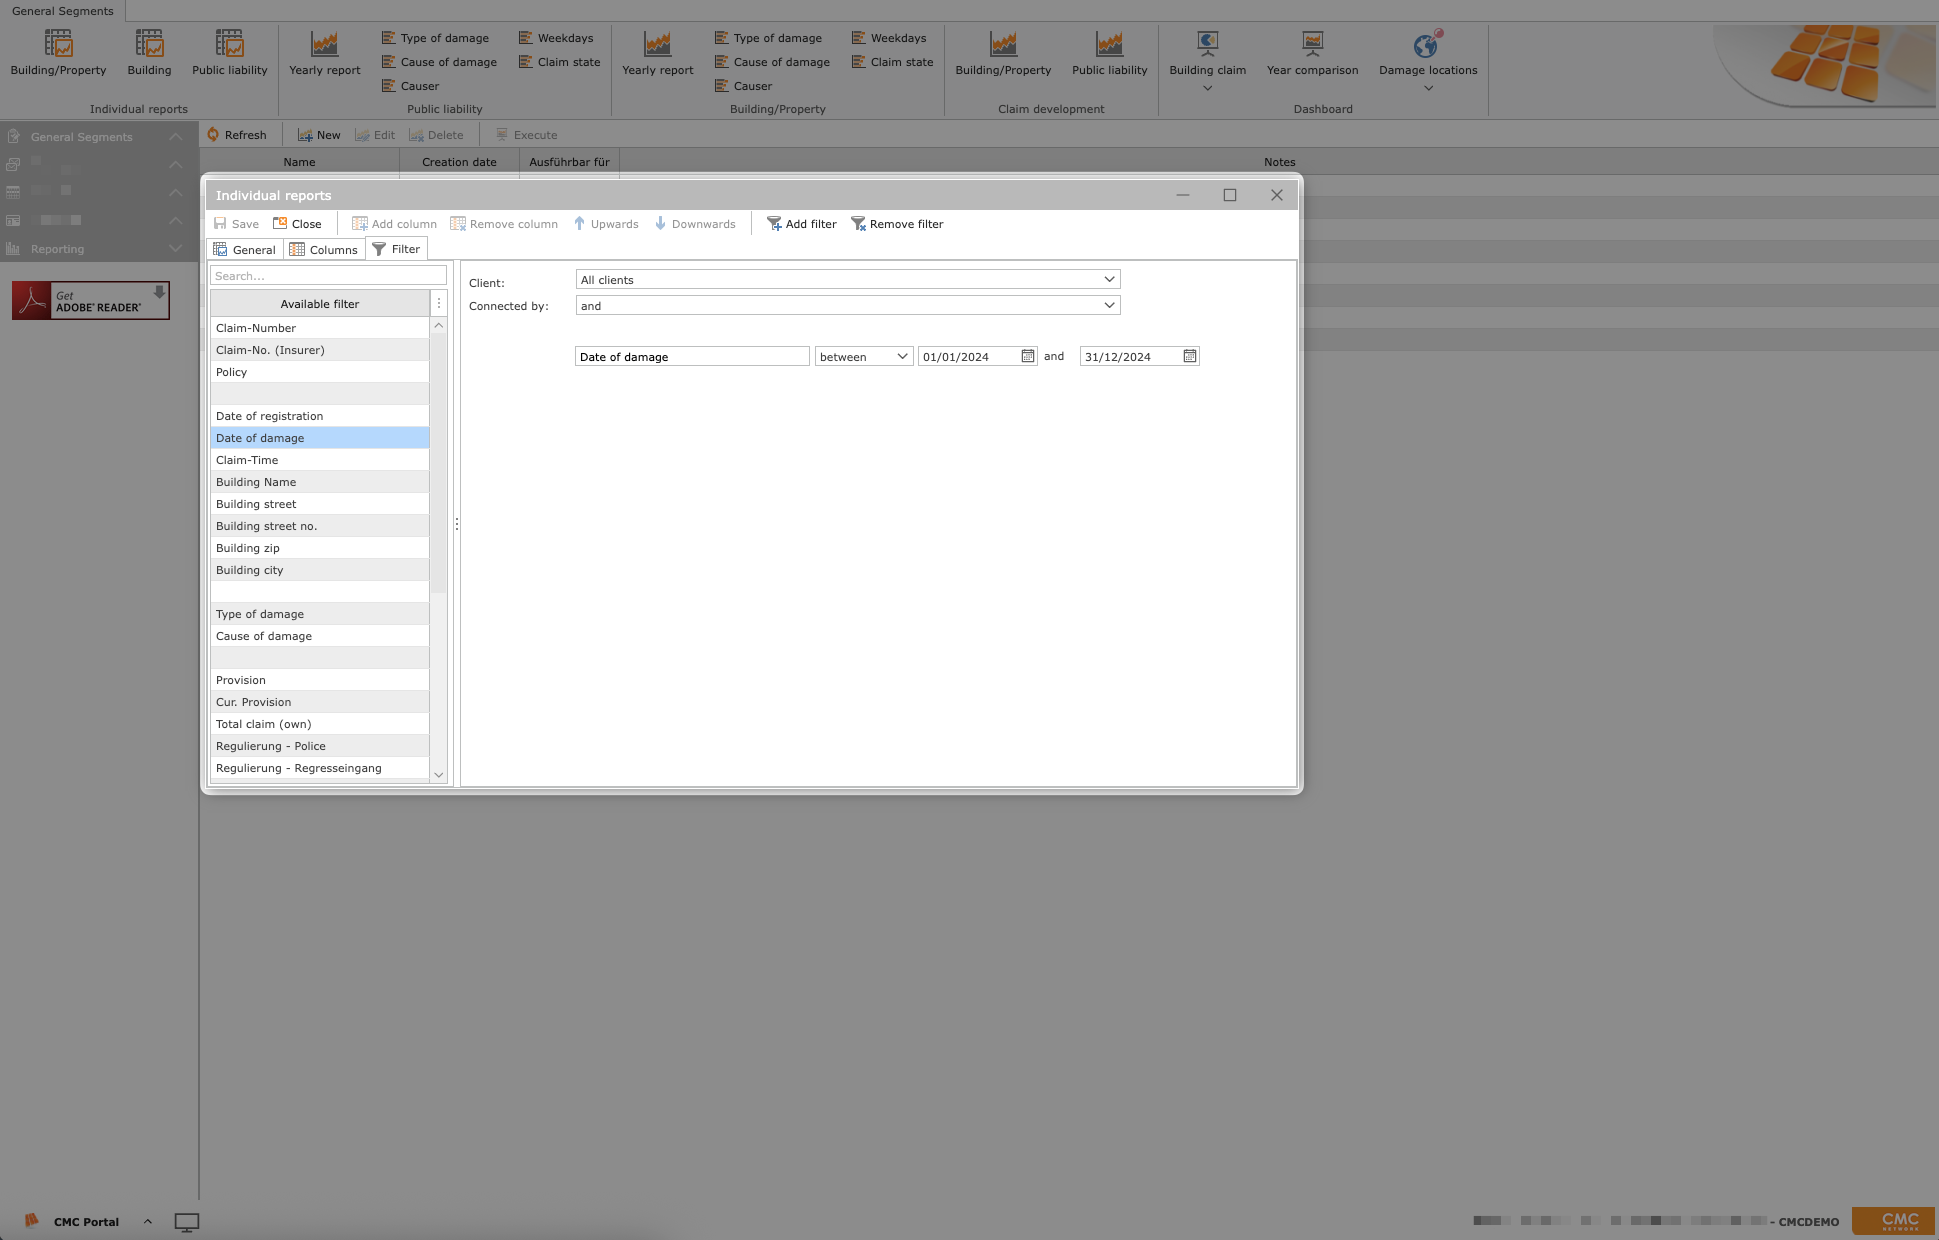Image resolution: width=1939 pixels, height=1240 pixels.
Task: Click New to create a report
Action: tap(319, 135)
